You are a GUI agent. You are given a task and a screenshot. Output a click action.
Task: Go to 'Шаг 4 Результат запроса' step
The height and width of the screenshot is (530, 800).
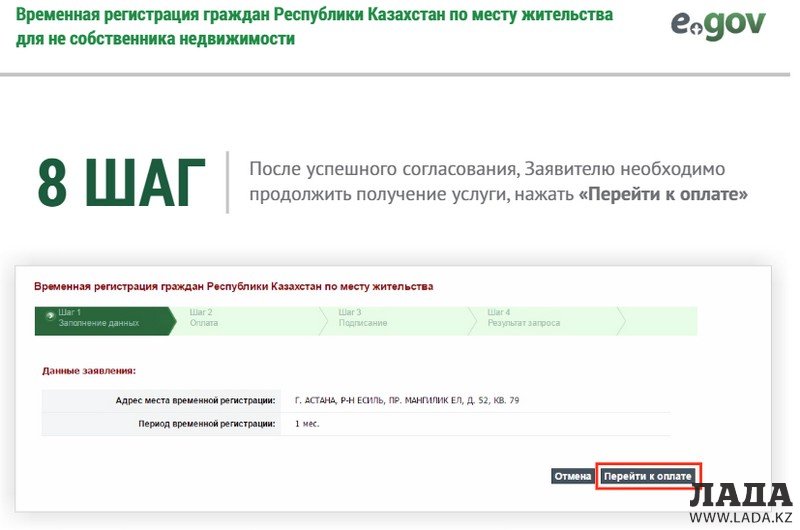coord(540,319)
